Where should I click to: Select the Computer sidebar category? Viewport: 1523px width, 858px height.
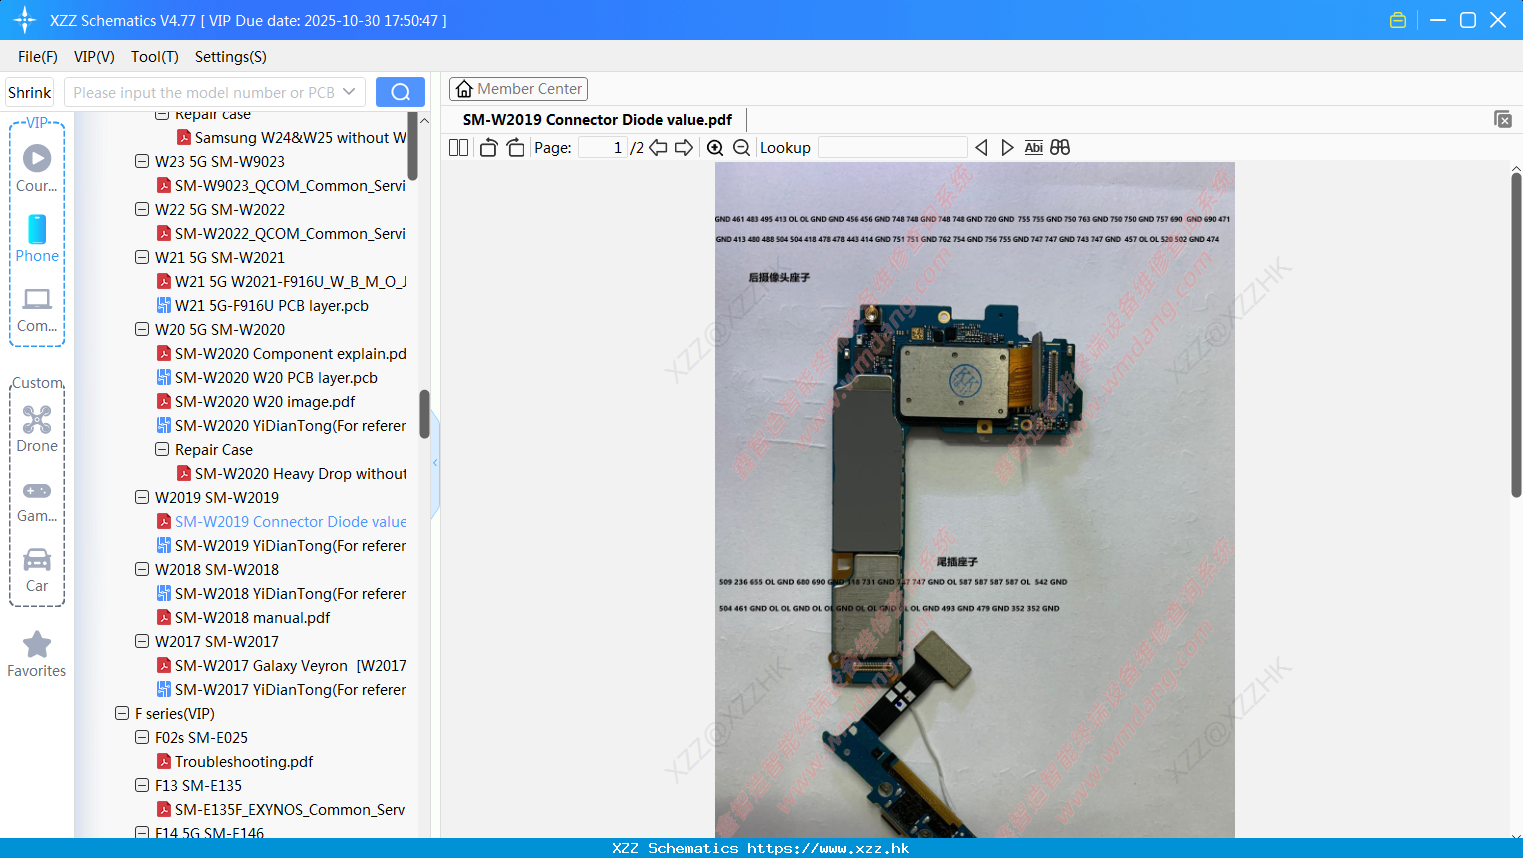(37, 309)
